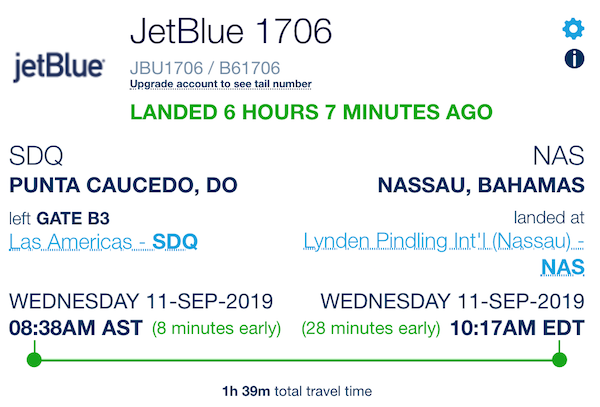
Task: Click the 08:38AM AST departure time
Action: 76,328
